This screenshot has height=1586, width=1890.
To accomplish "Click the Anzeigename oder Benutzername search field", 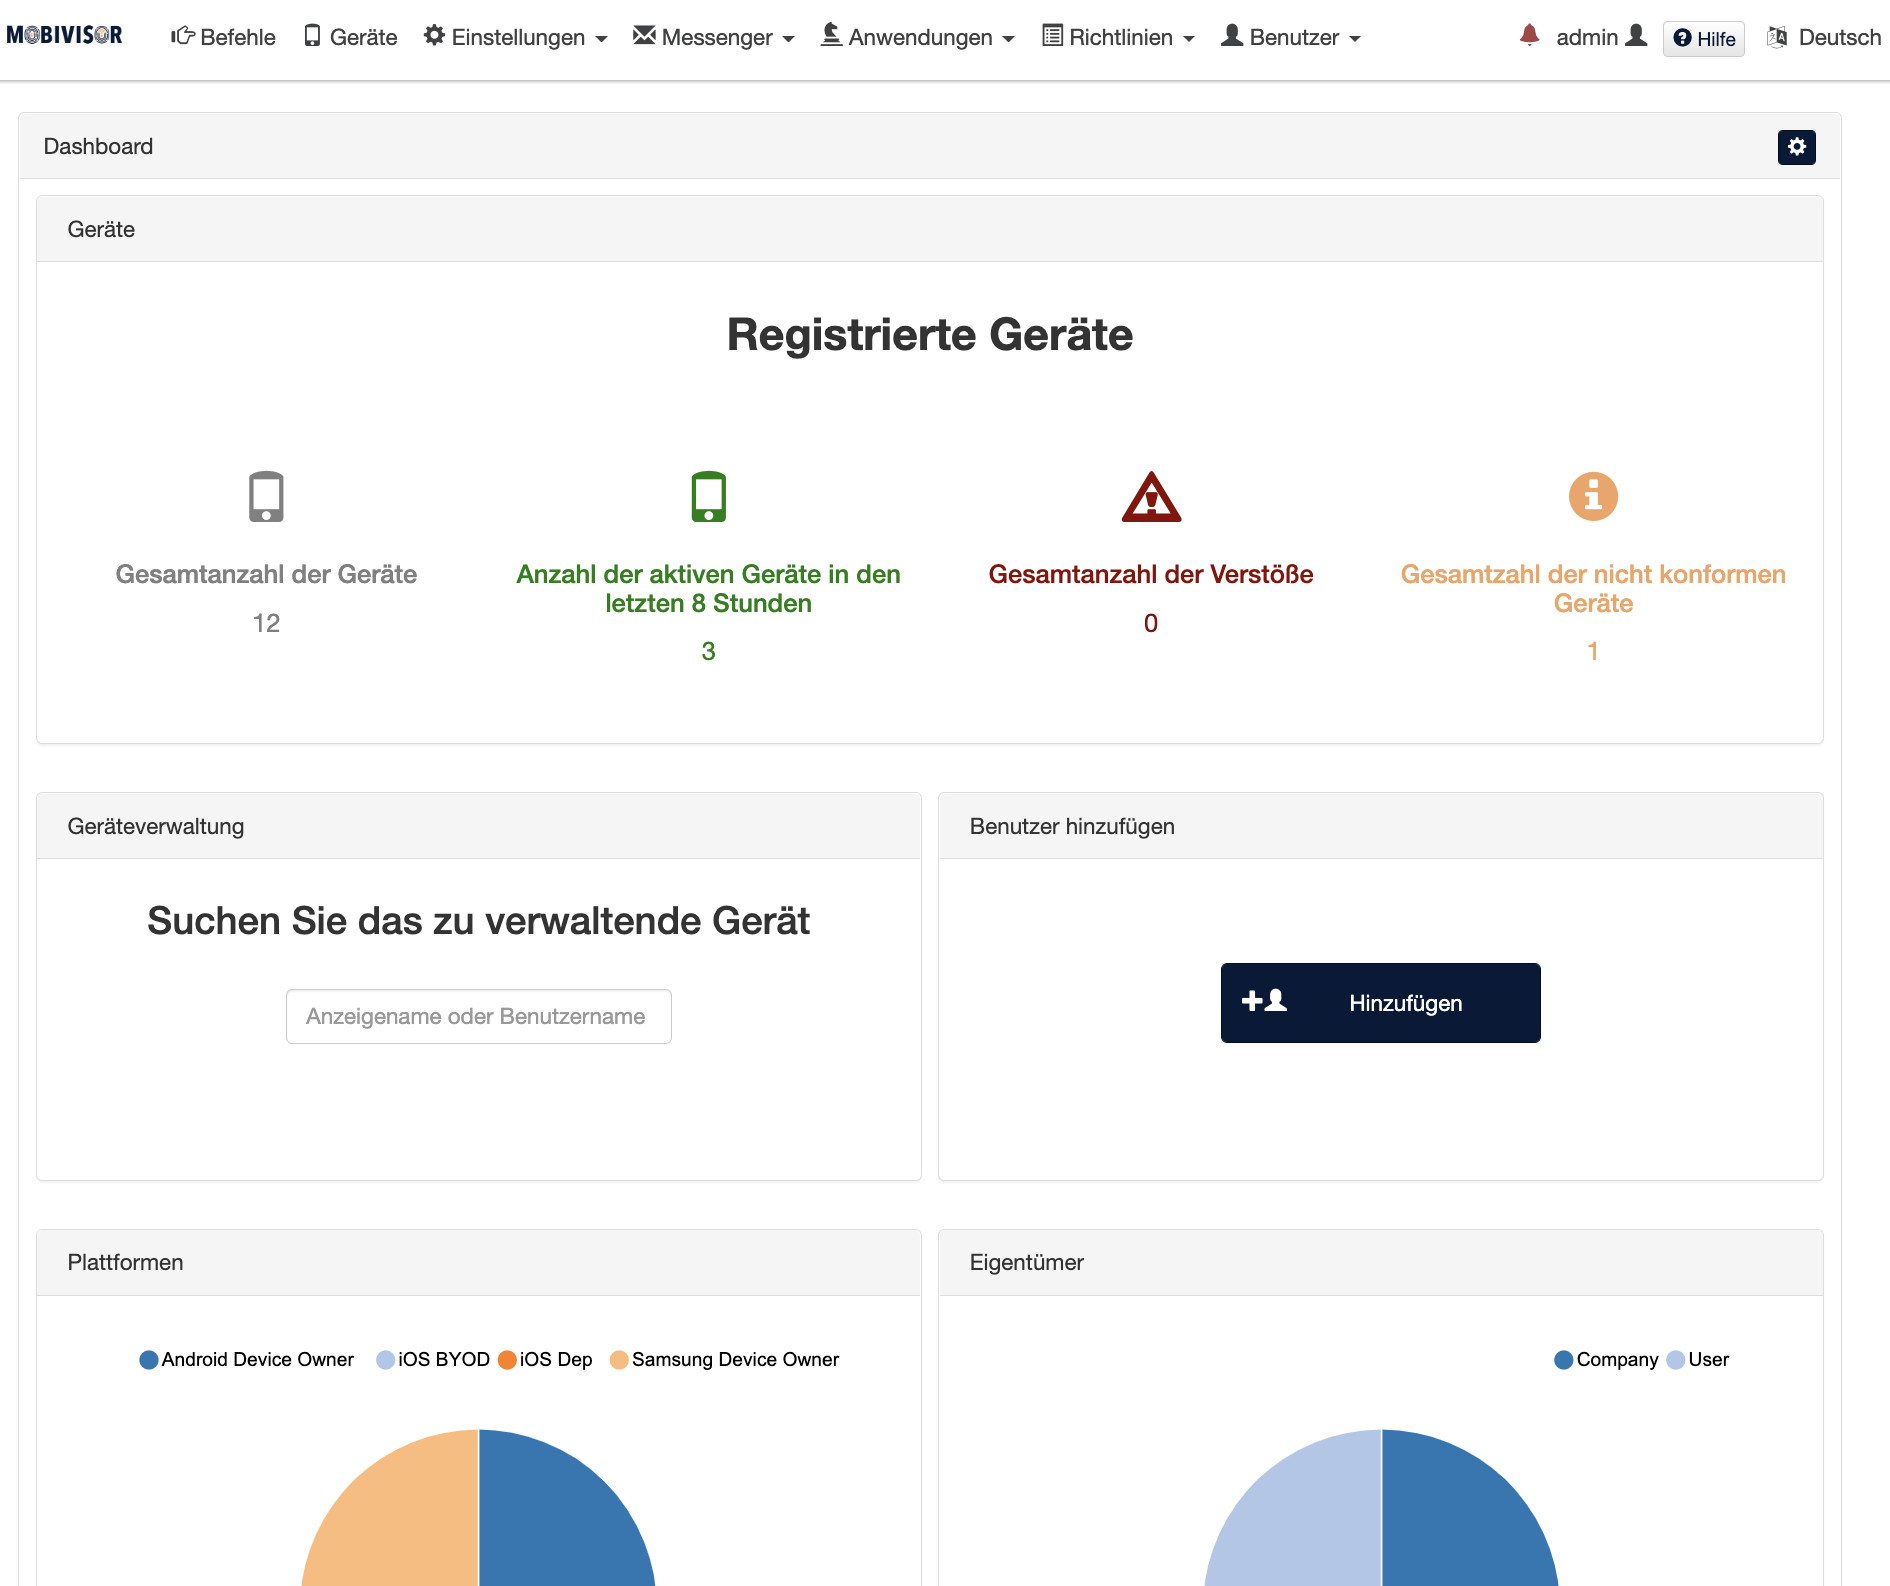I will (x=478, y=1016).
